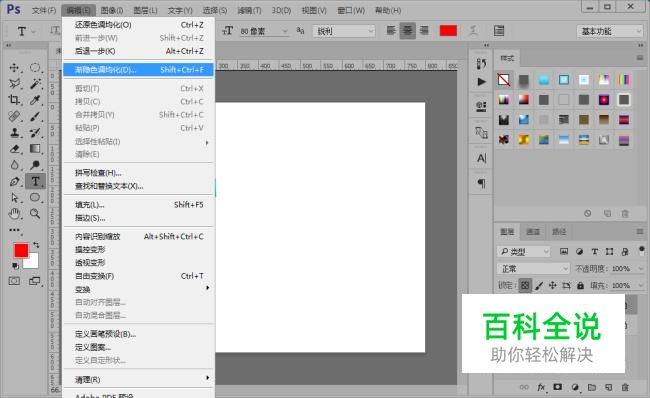Select the Ellipse shape tool
This screenshot has height=398, width=650.
[35, 197]
